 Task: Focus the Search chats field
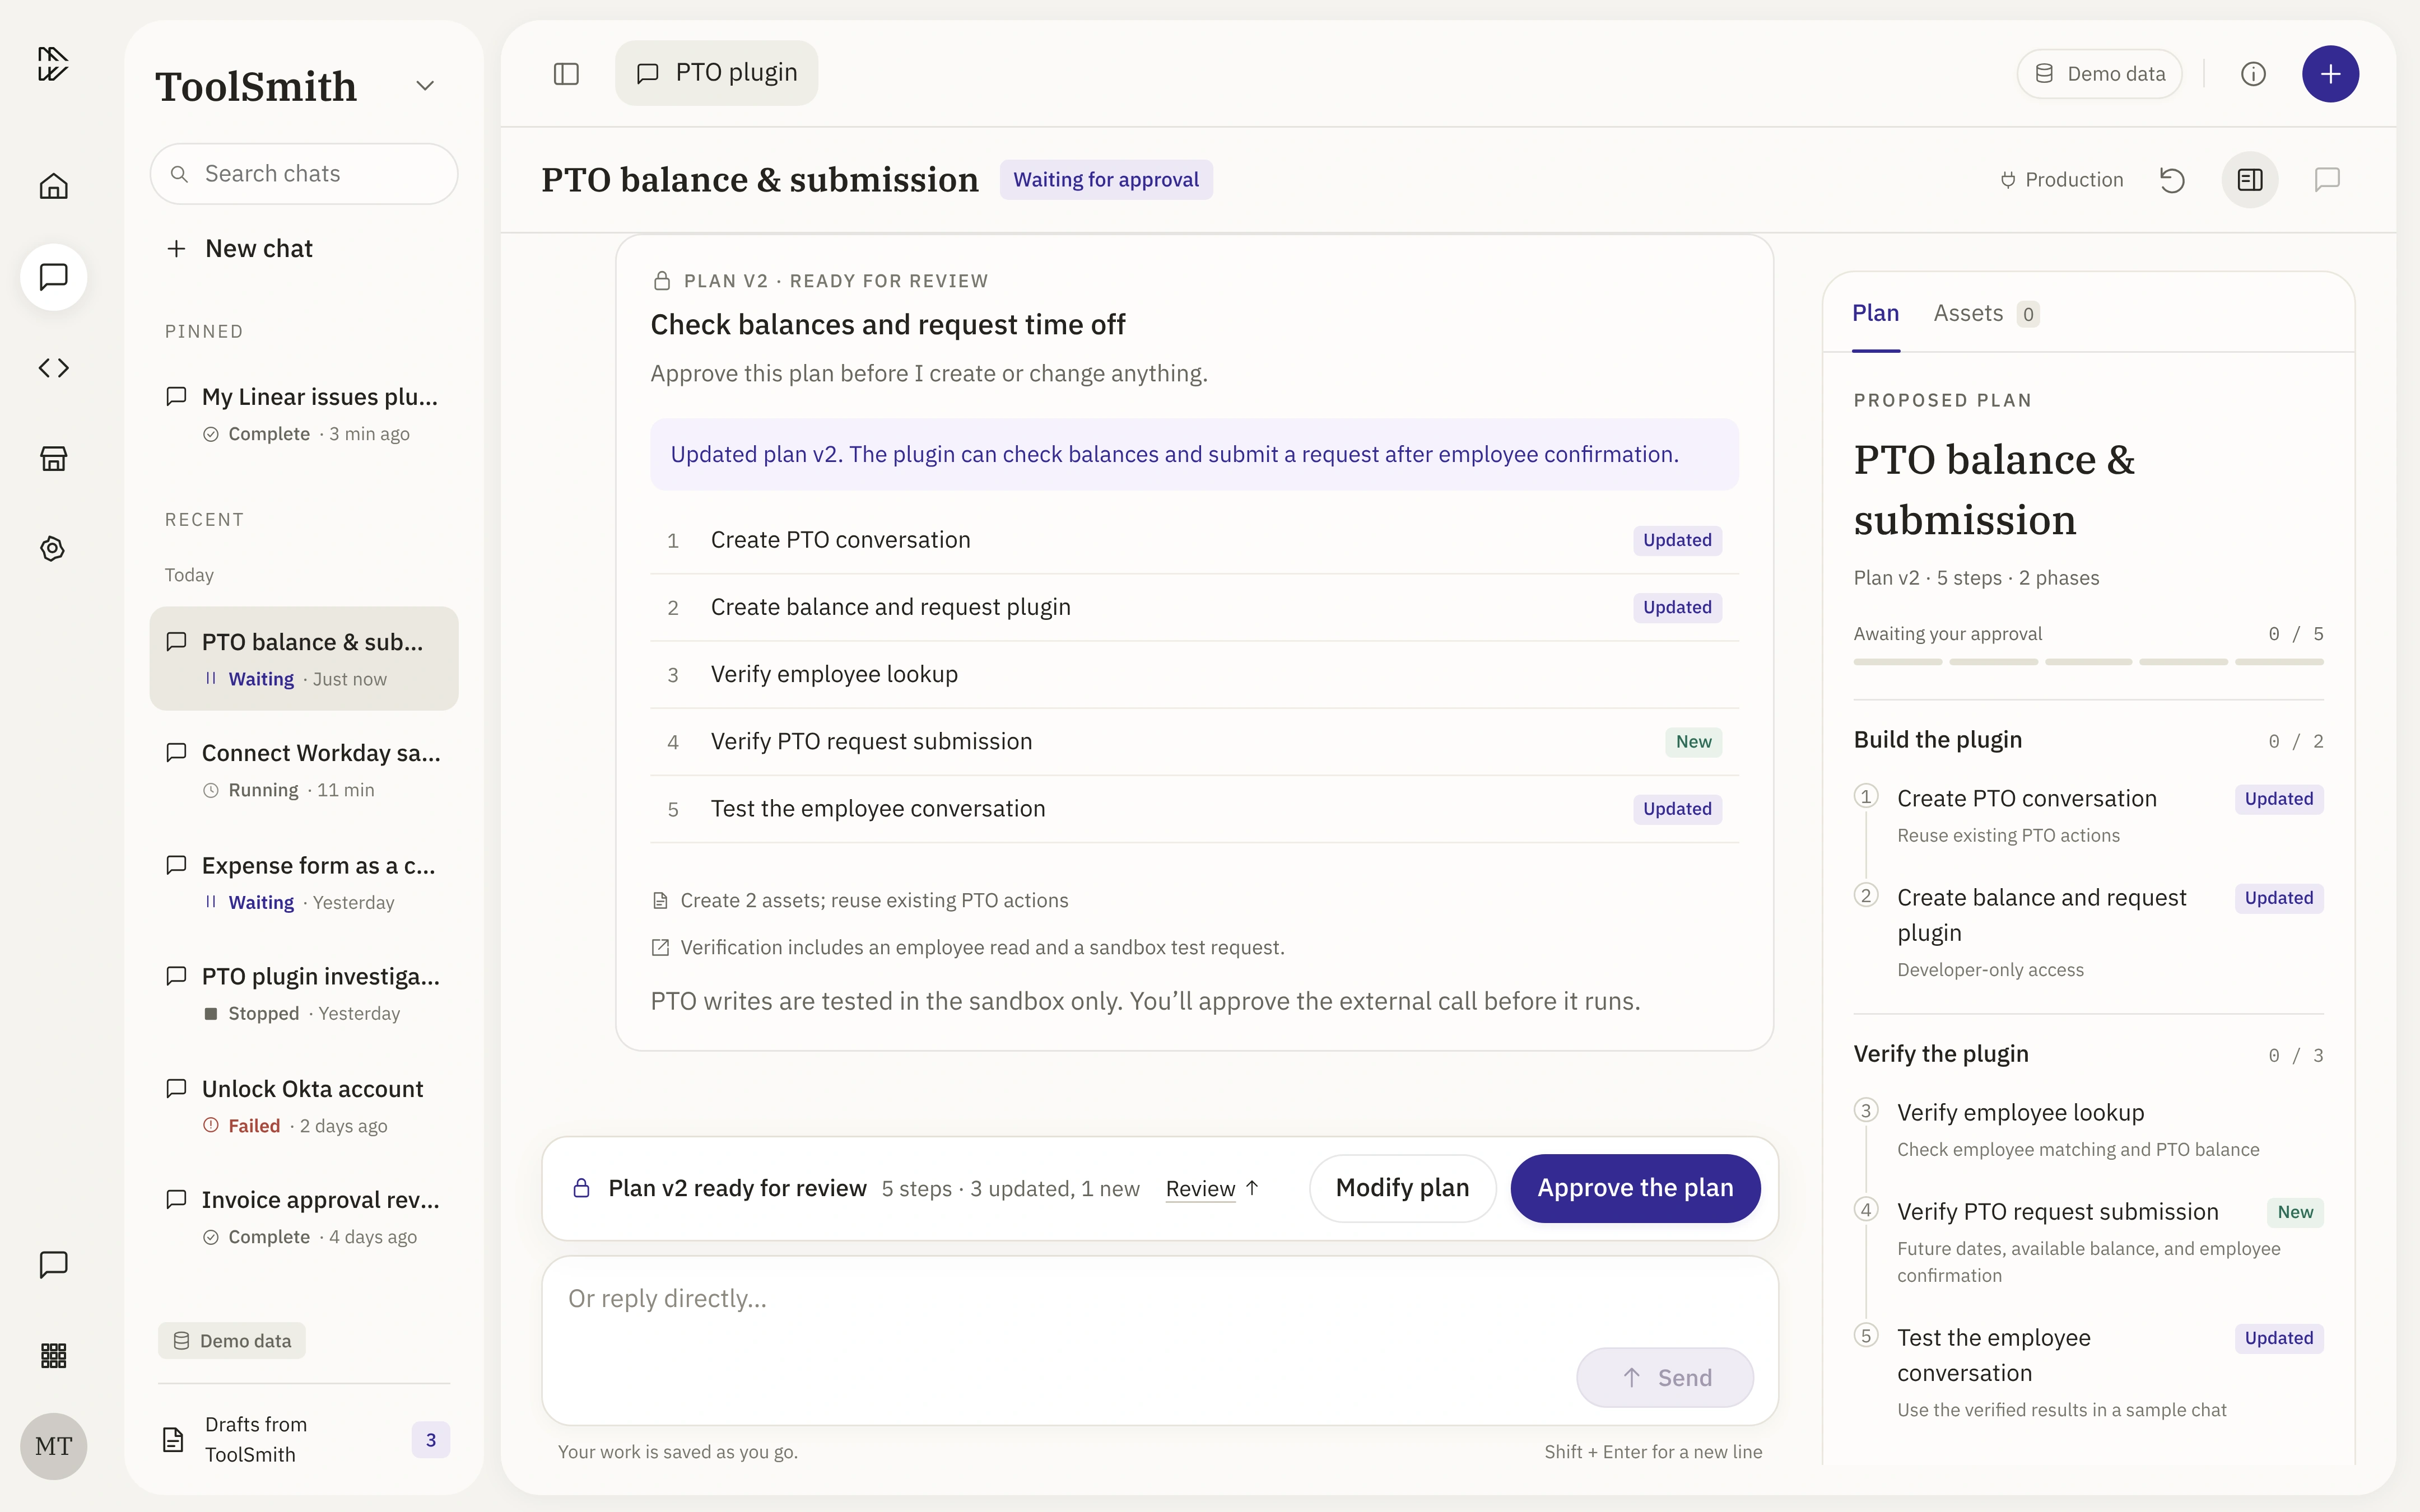tap(304, 174)
